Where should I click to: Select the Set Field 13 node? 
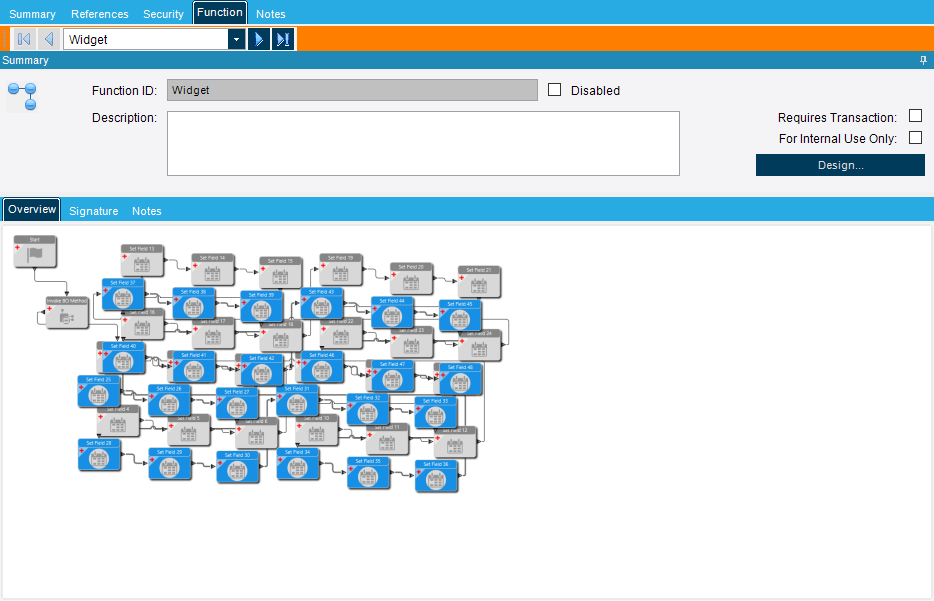(142, 260)
